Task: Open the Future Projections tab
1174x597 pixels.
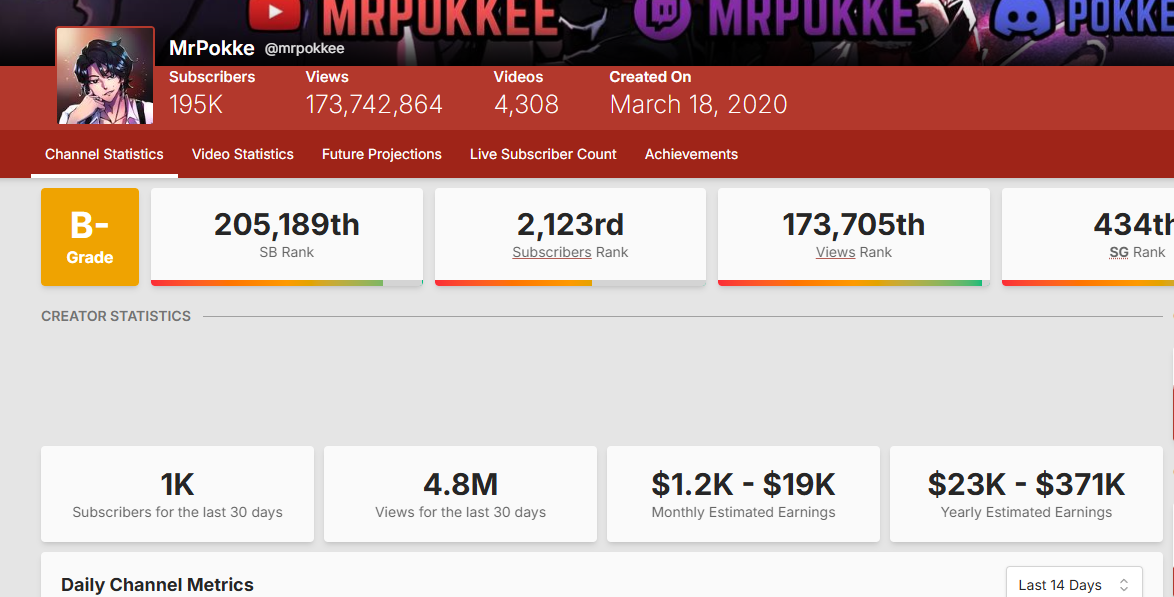Action: (382, 154)
